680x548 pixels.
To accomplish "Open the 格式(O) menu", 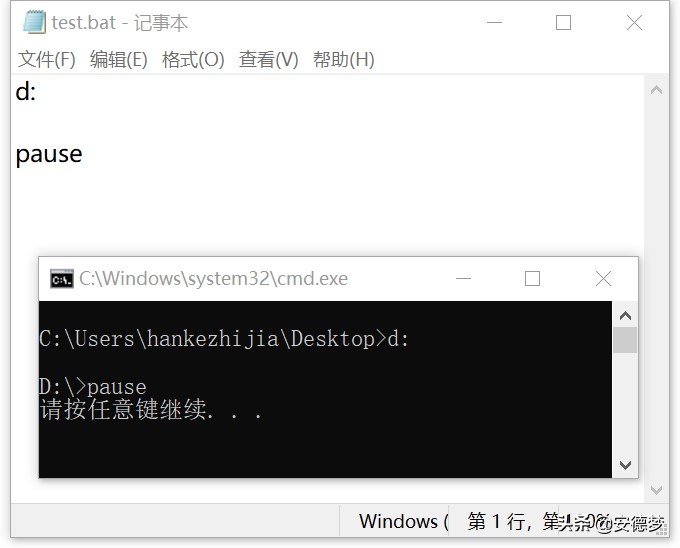I will (x=193, y=59).
